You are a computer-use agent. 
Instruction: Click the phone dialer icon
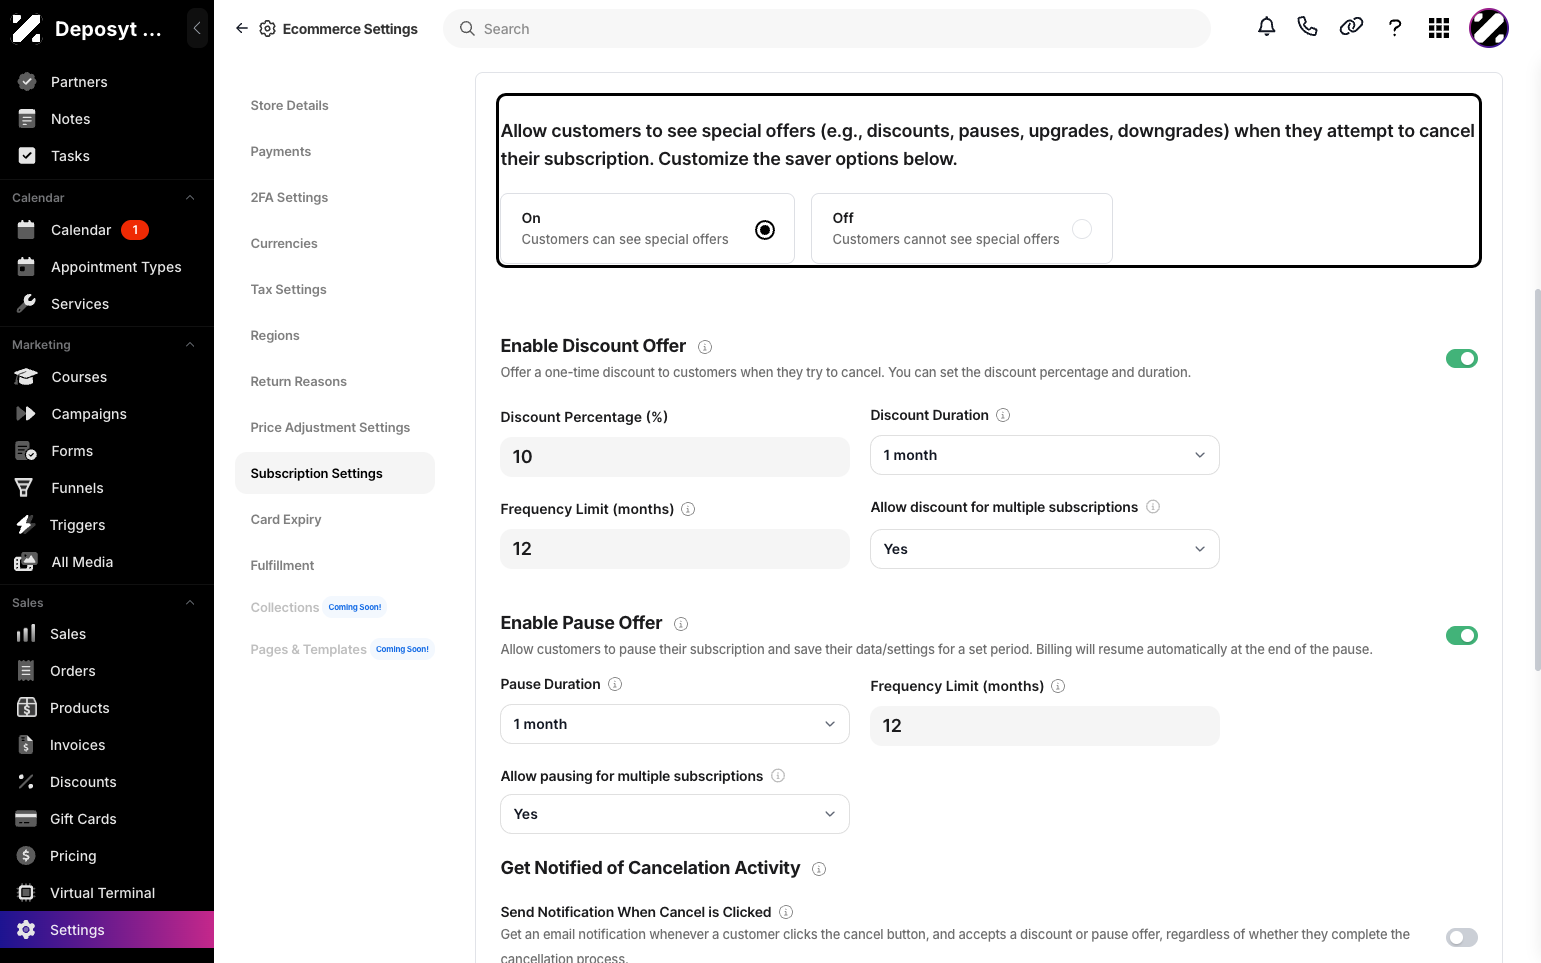click(1307, 27)
